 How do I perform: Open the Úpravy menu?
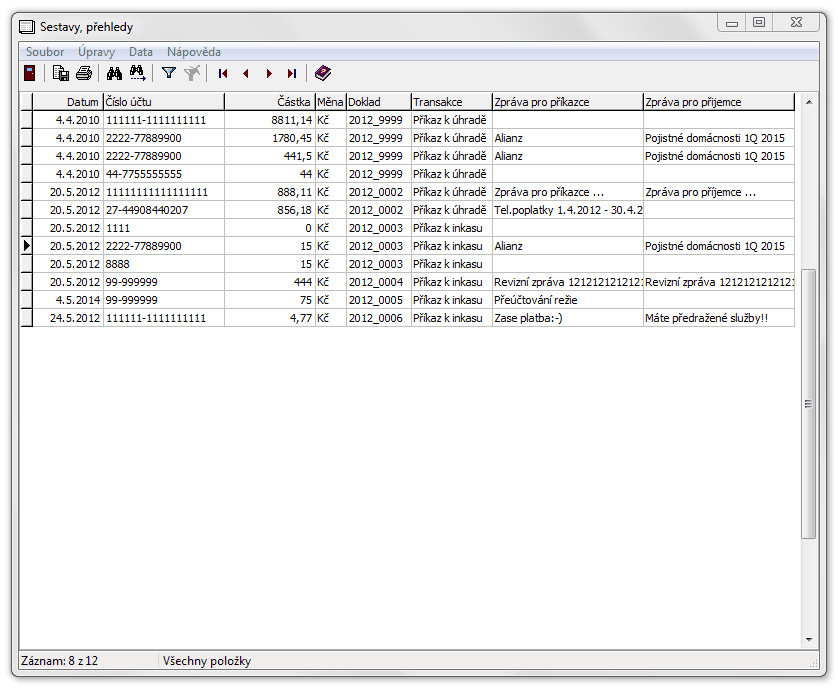click(x=96, y=52)
